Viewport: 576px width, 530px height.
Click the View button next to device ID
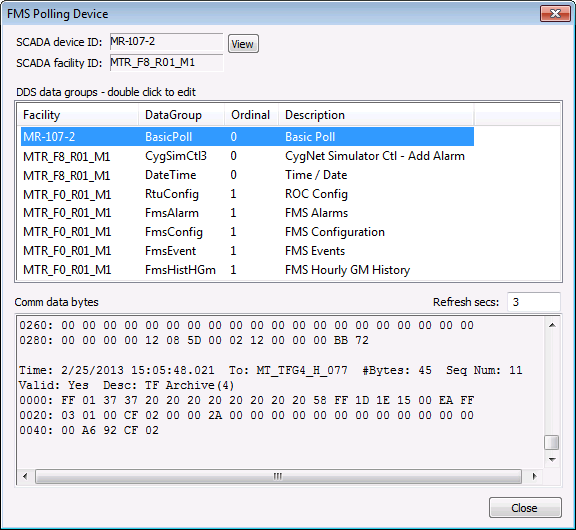[243, 44]
